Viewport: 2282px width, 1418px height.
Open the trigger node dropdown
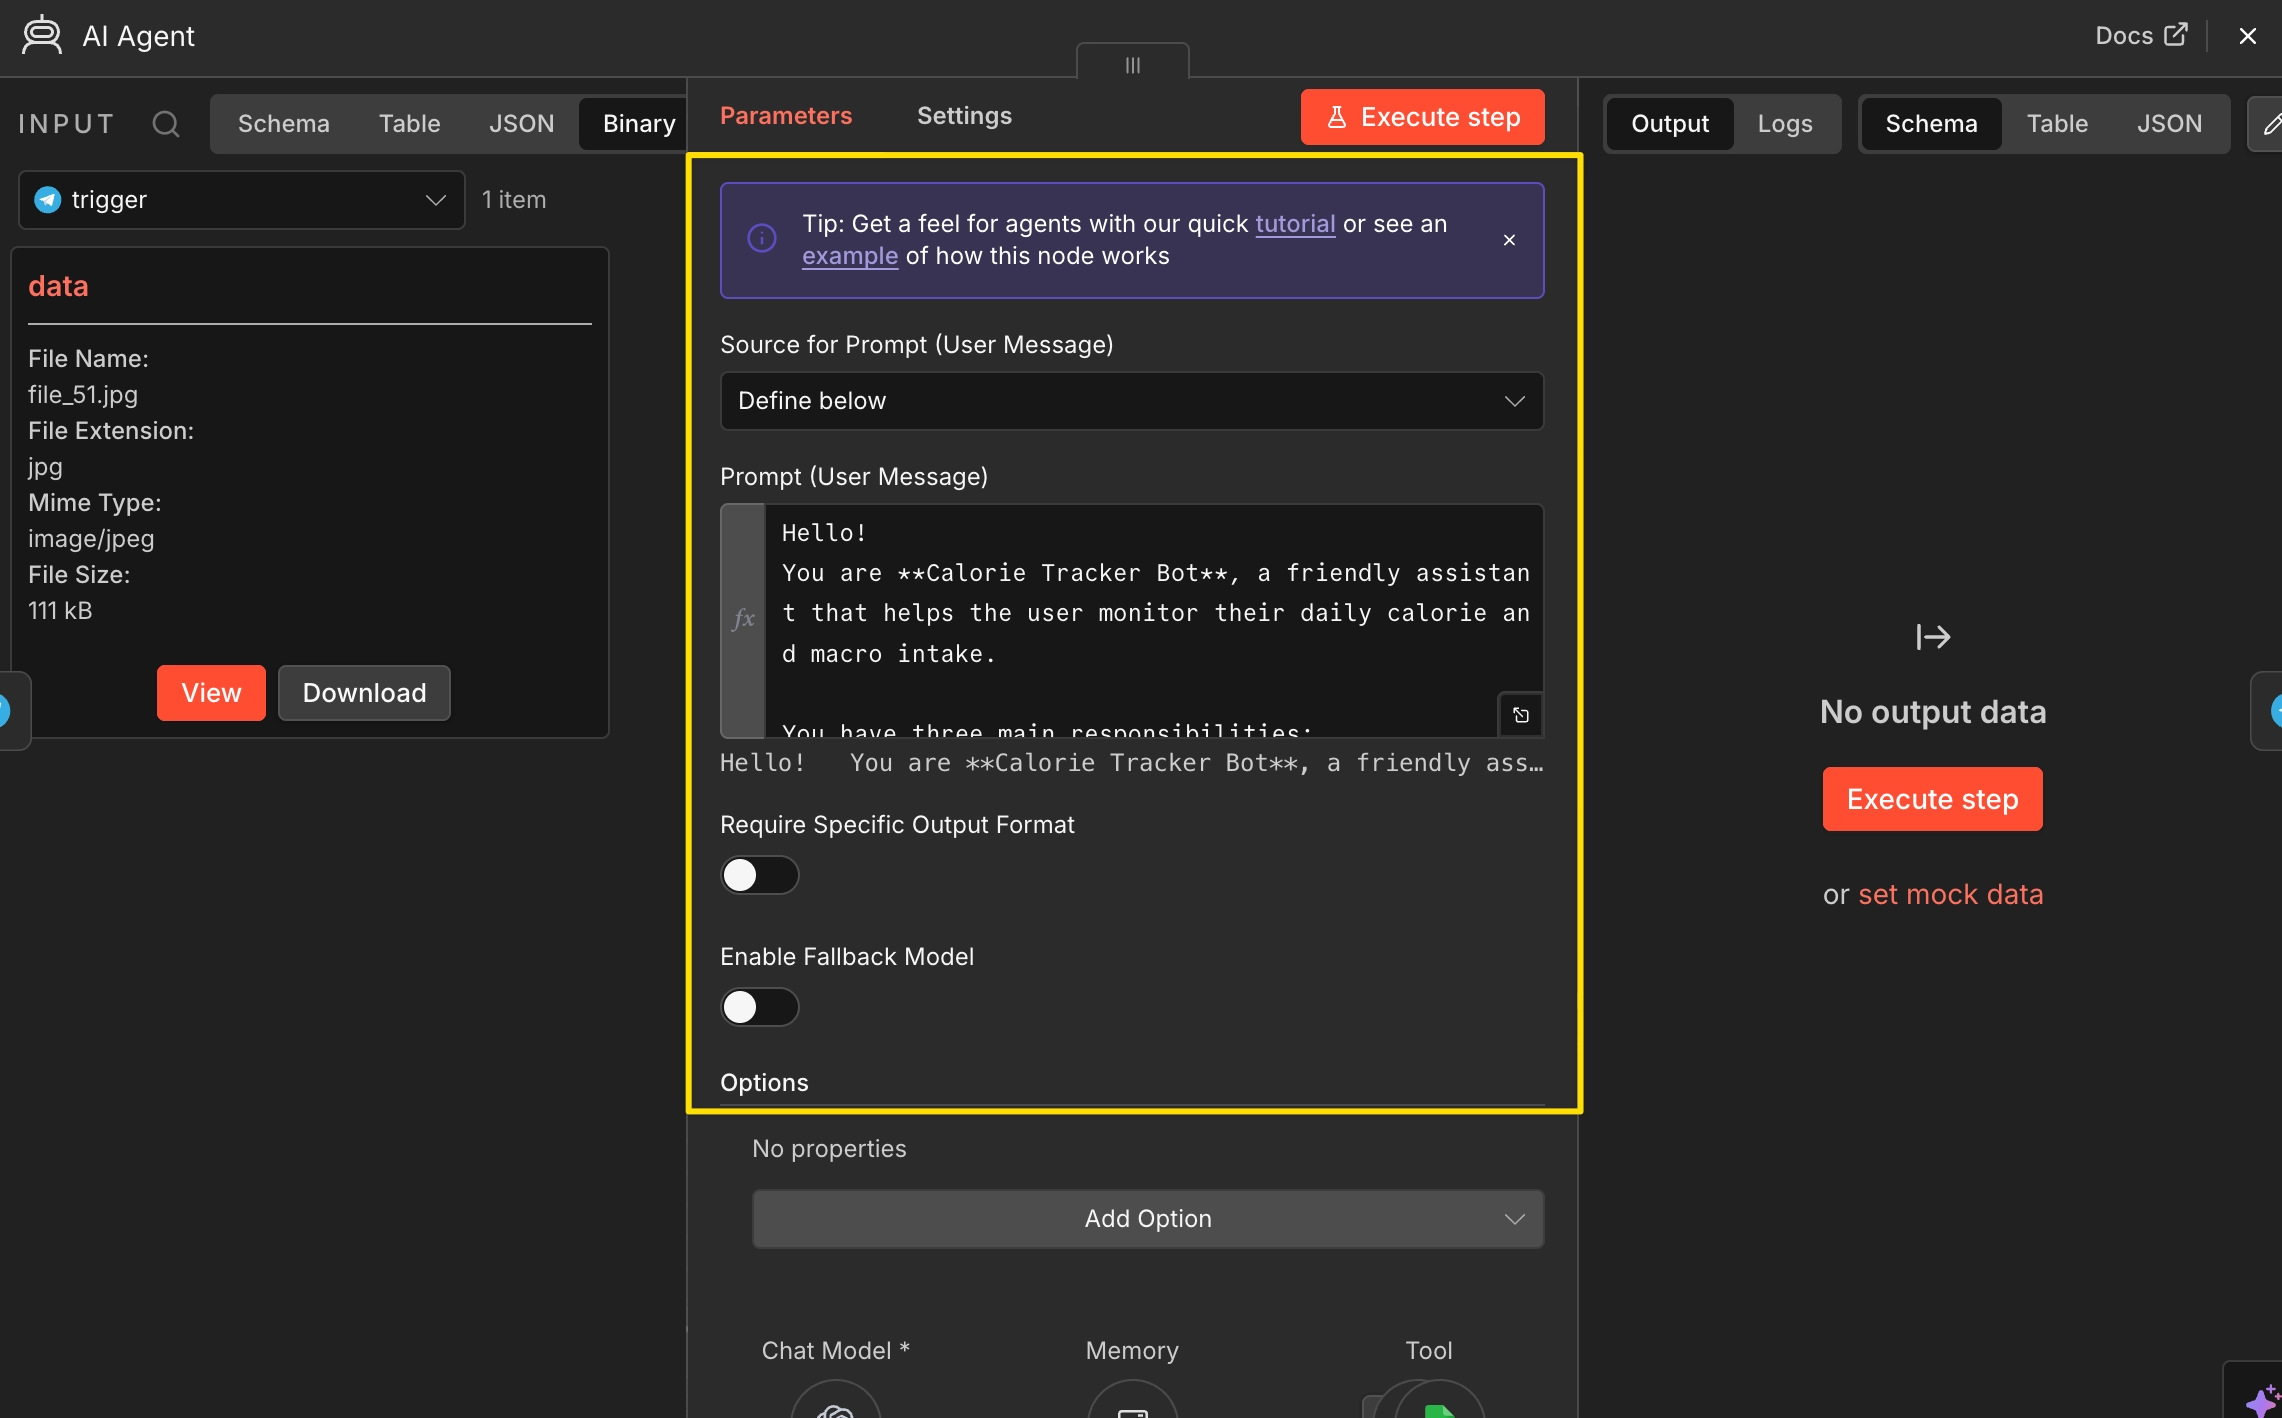point(241,200)
